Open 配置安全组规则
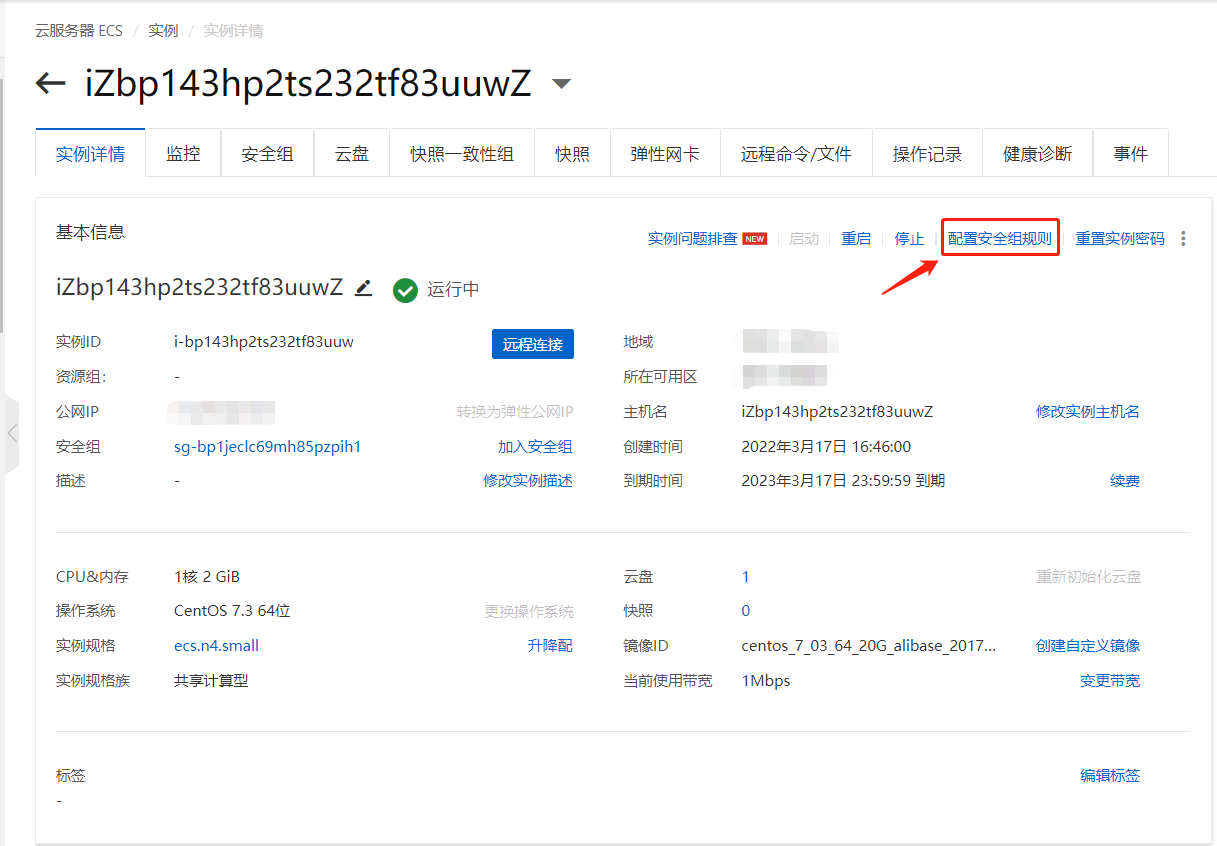Screen dimensions: 1217x846 tap(1000, 239)
